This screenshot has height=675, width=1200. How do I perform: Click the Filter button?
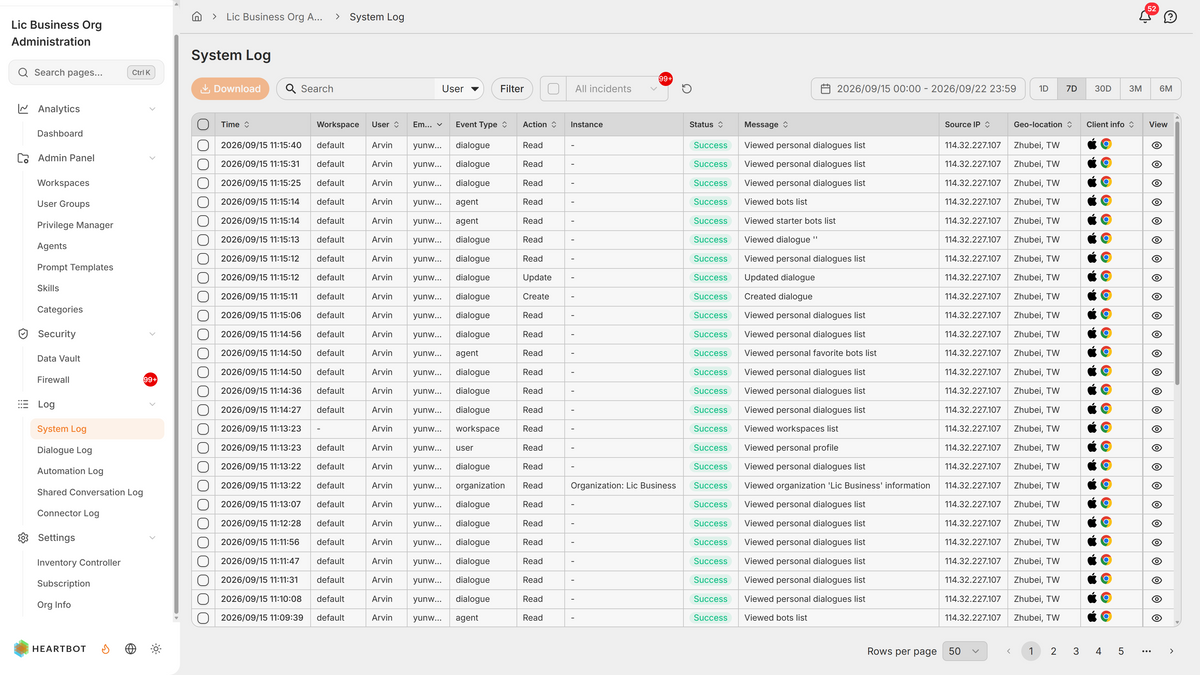tap(512, 89)
